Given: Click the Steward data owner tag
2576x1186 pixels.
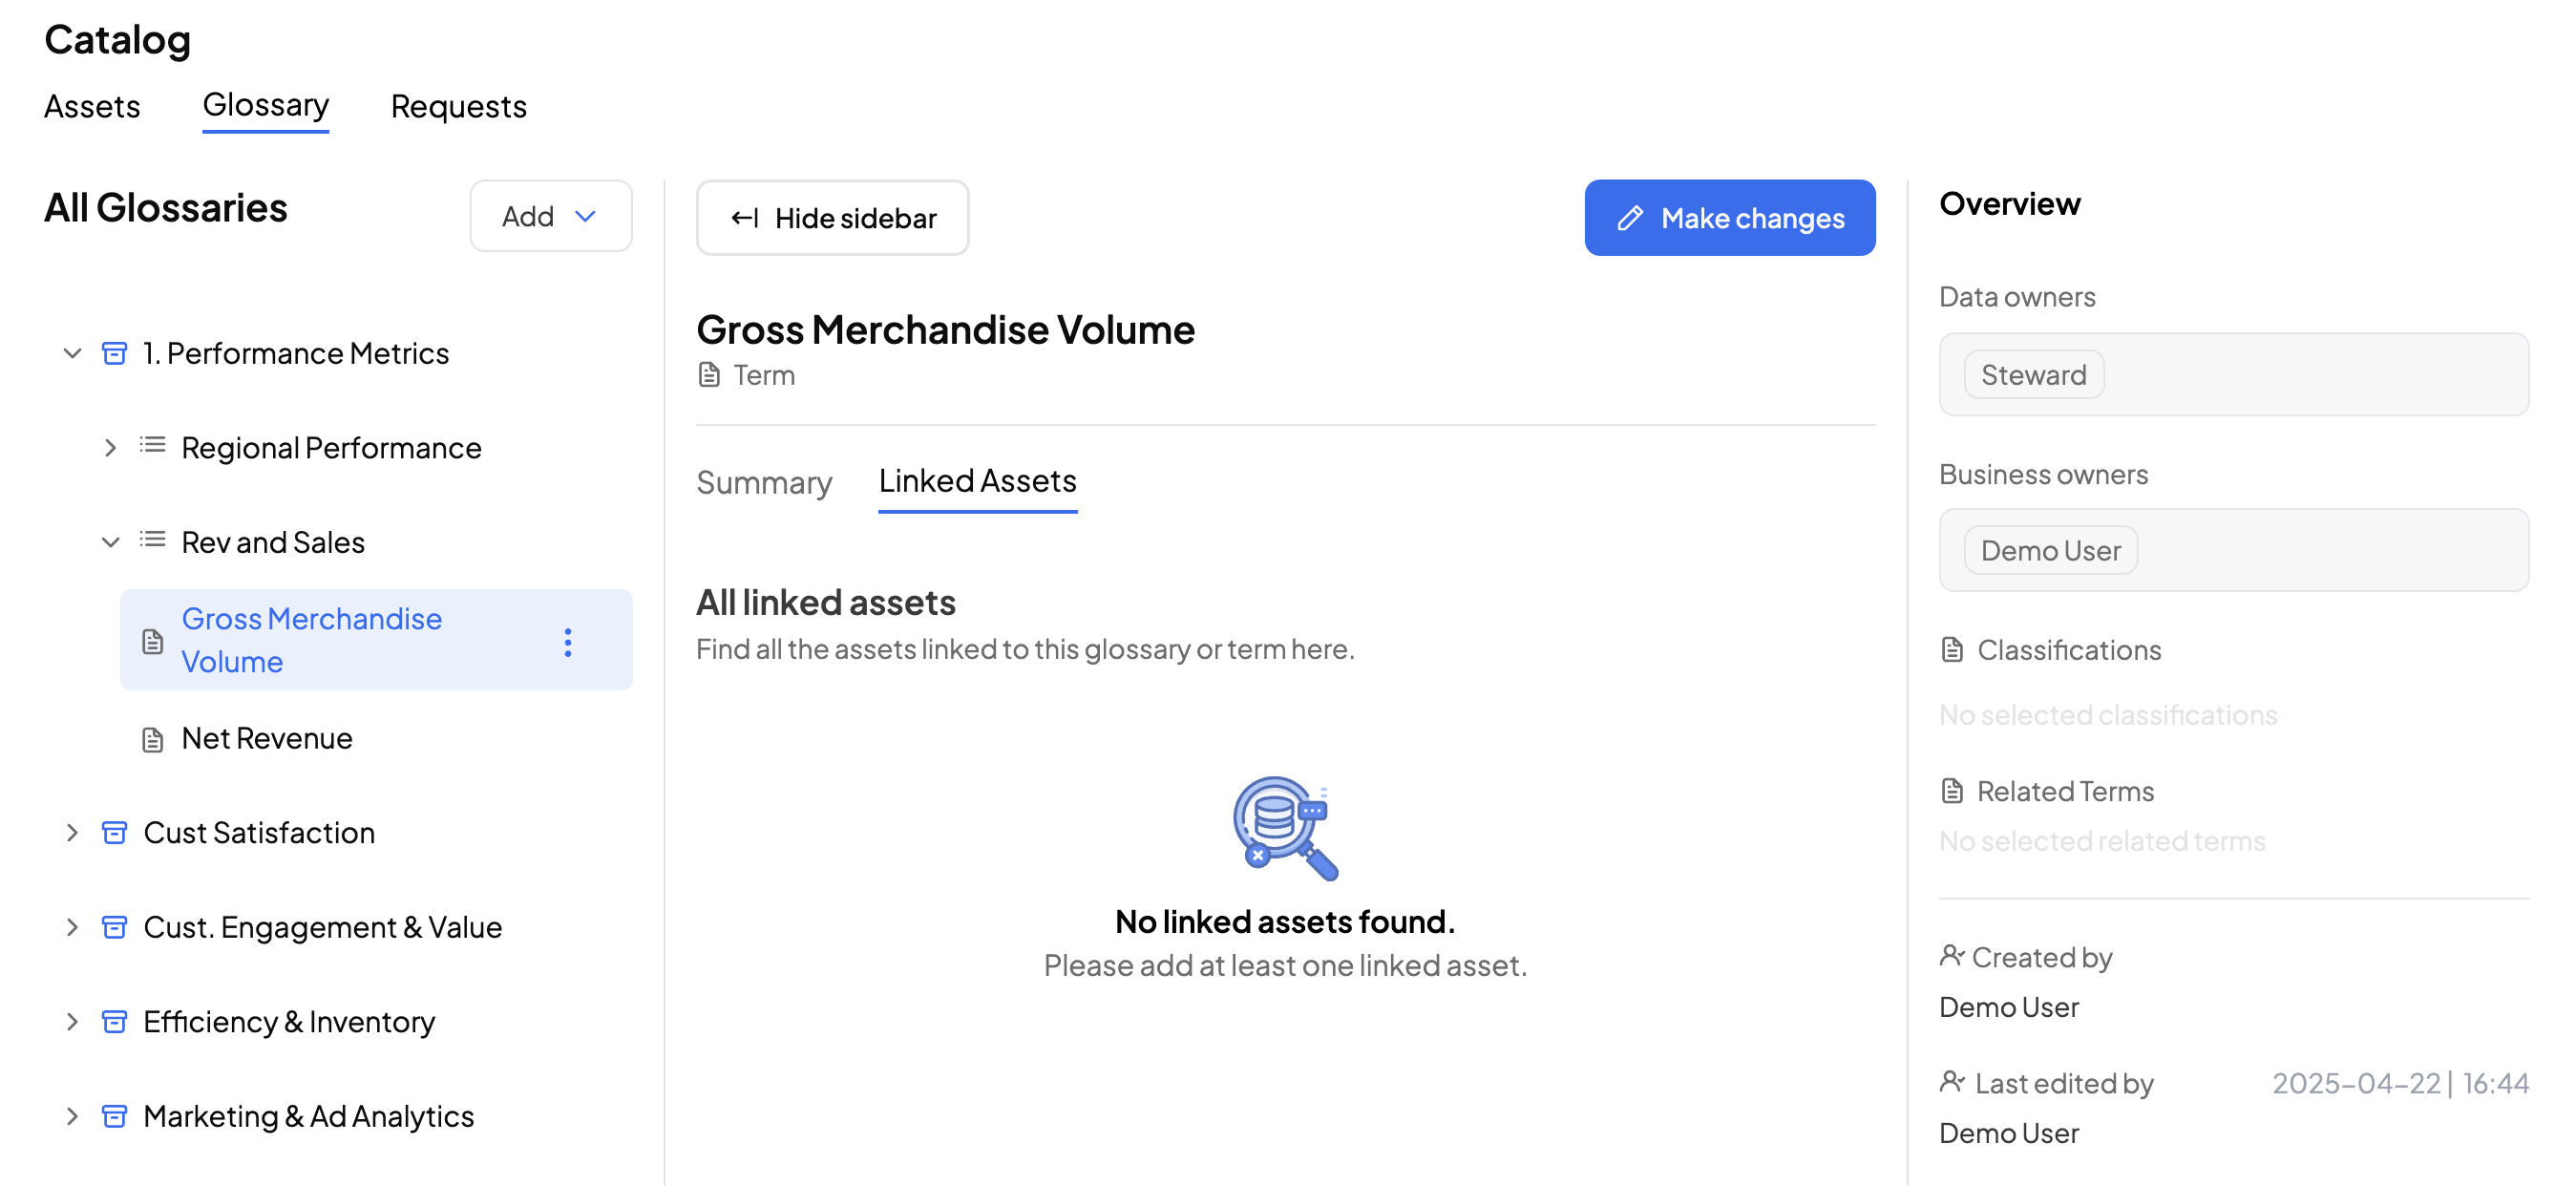Looking at the screenshot, I should pos(2033,375).
